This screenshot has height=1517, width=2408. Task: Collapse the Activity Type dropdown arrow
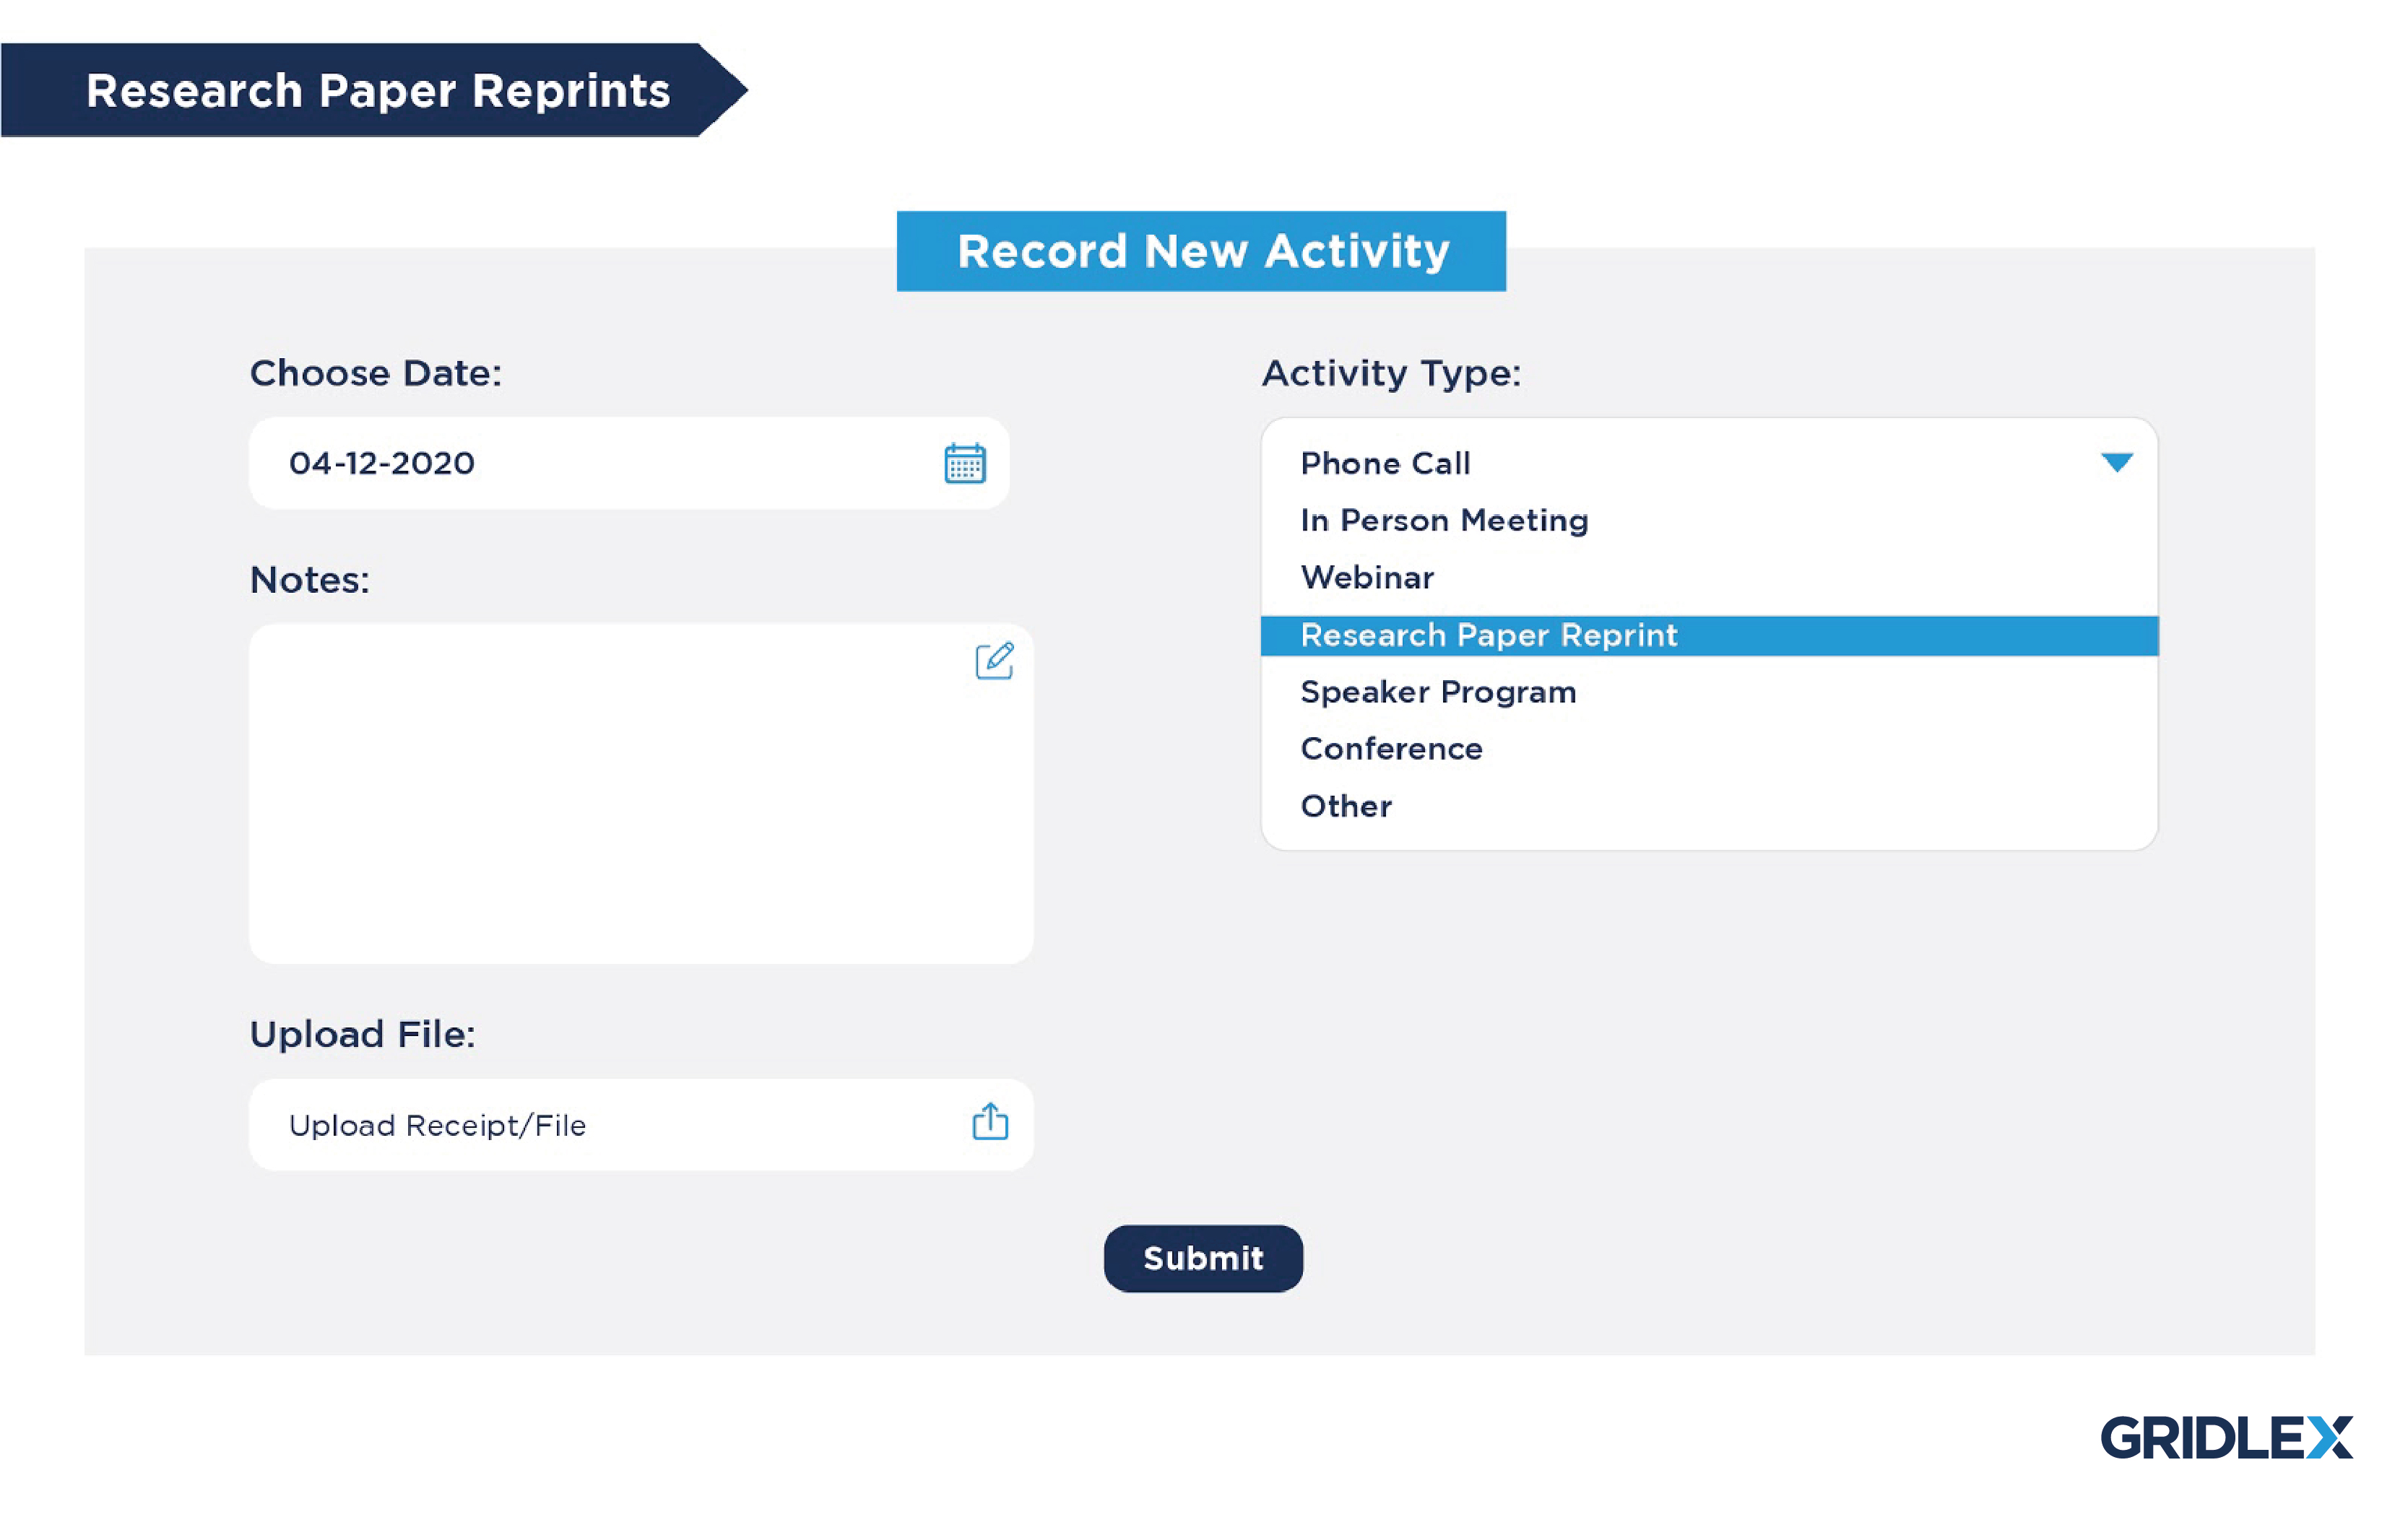click(2117, 463)
